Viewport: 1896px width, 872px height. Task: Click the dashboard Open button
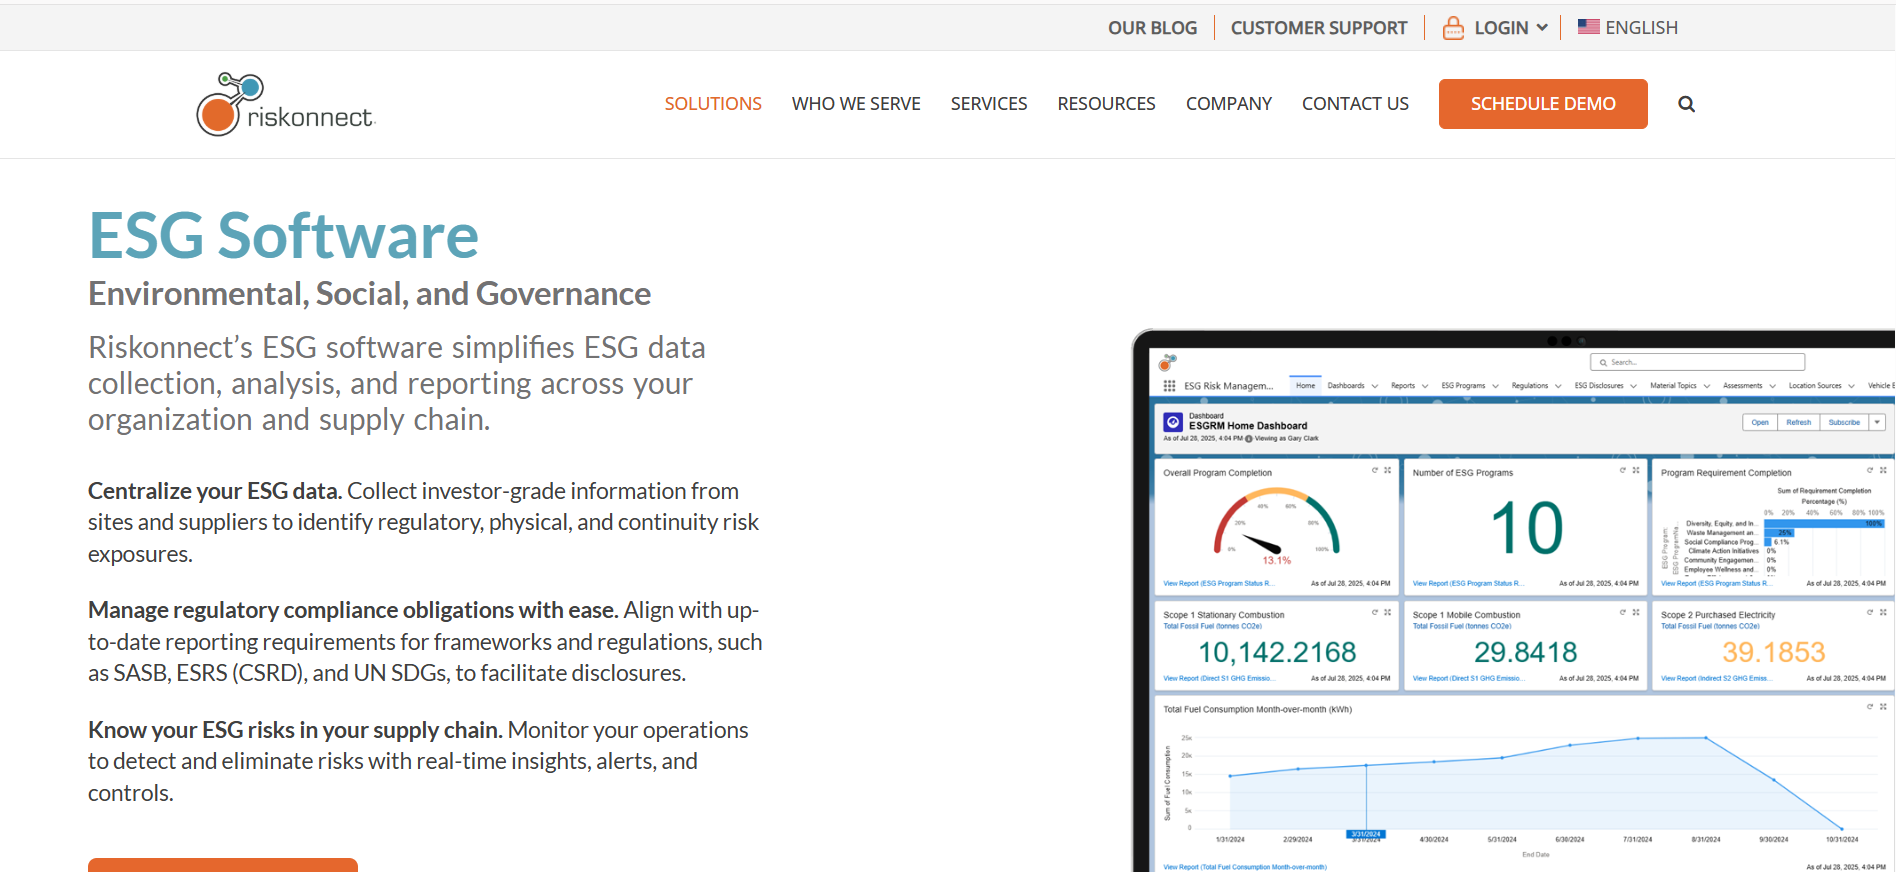[1760, 422]
